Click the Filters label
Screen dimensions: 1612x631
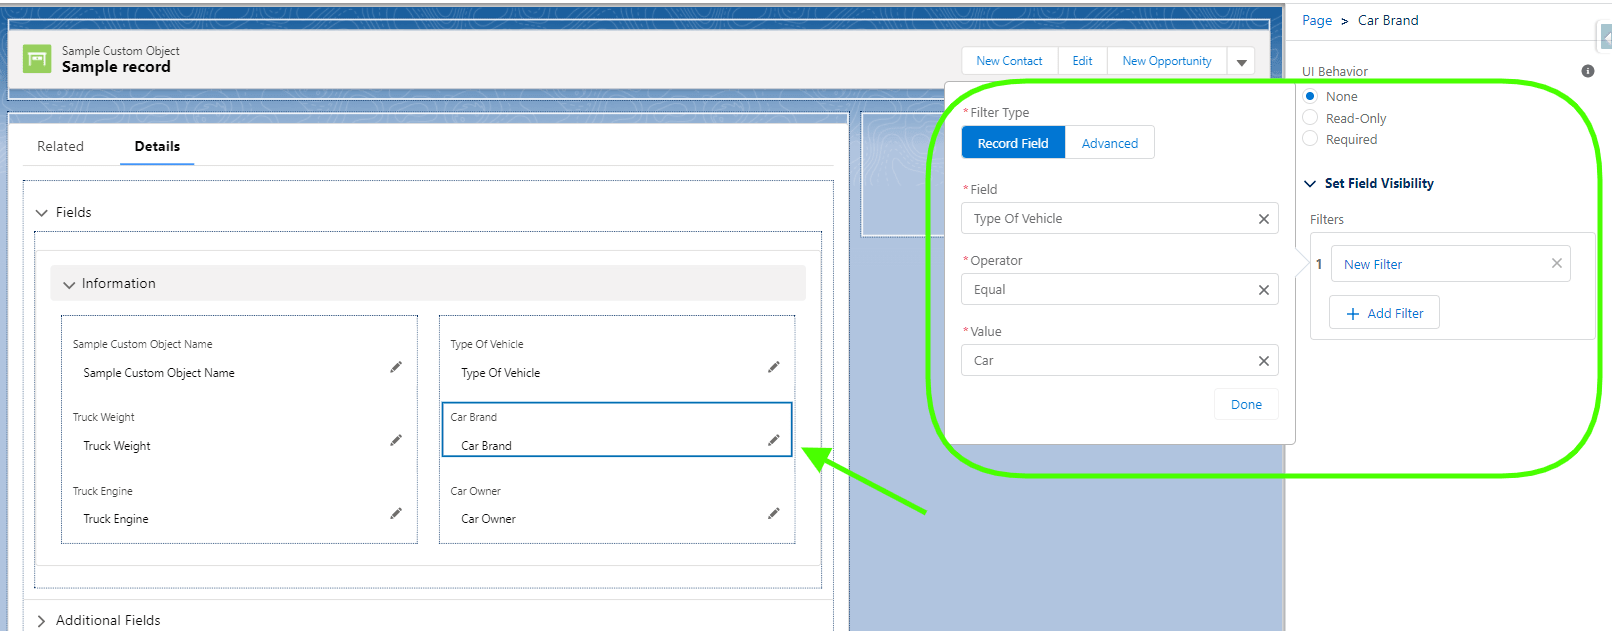(x=1327, y=219)
